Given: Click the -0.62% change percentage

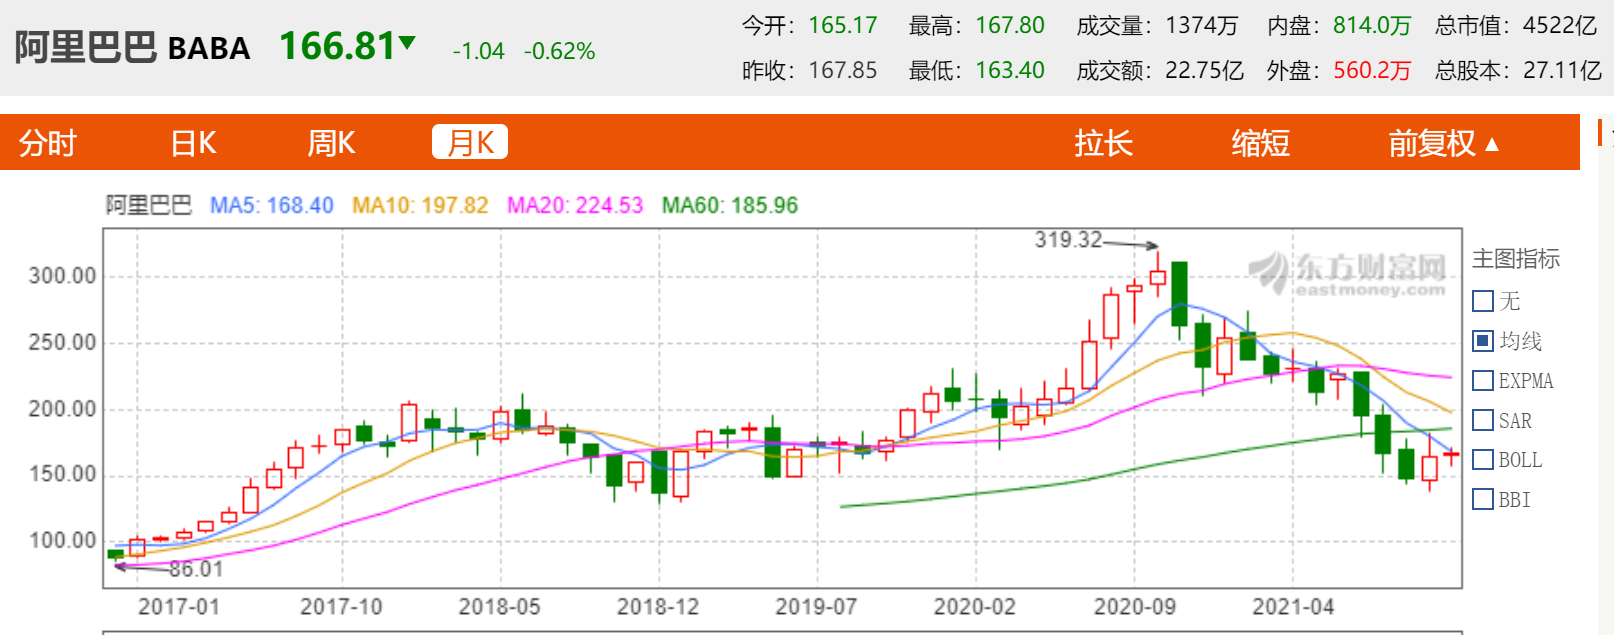Looking at the screenshot, I should tap(559, 51).
